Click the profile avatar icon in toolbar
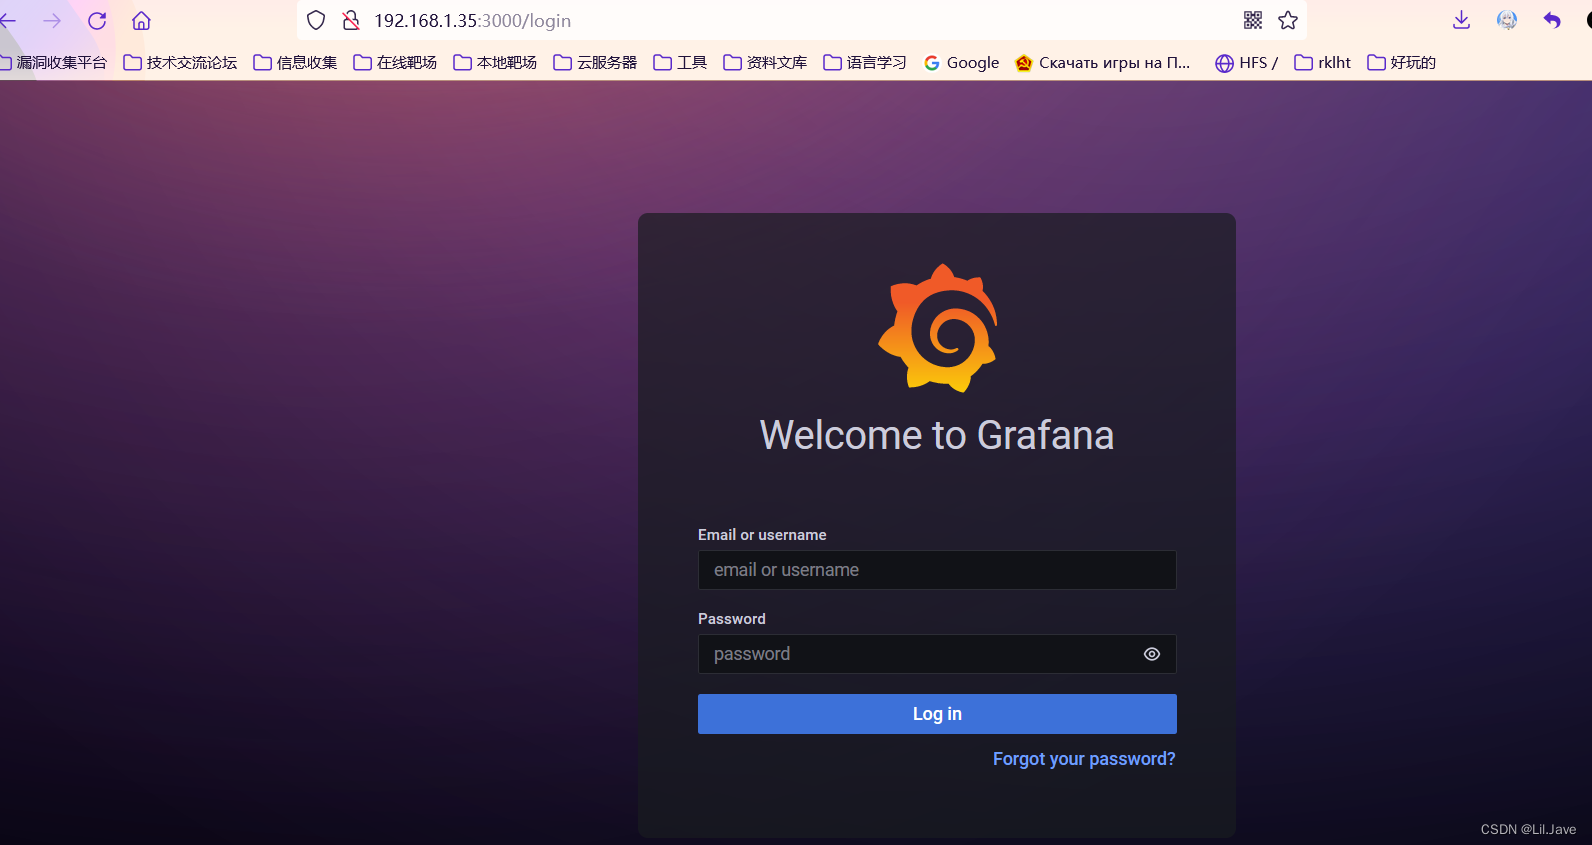The image size is (1592, 845). tap(1507, 20)
